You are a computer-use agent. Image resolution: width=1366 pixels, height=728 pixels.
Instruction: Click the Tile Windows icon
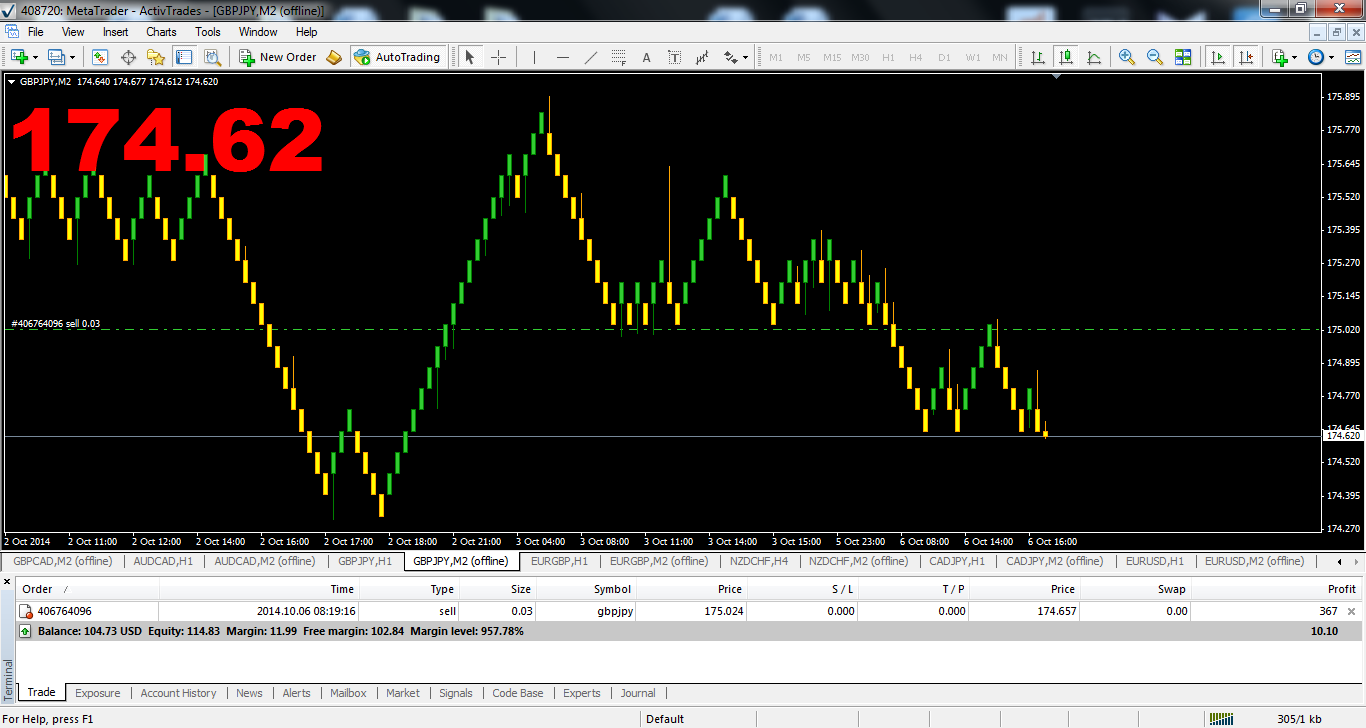coord(1183,57)
